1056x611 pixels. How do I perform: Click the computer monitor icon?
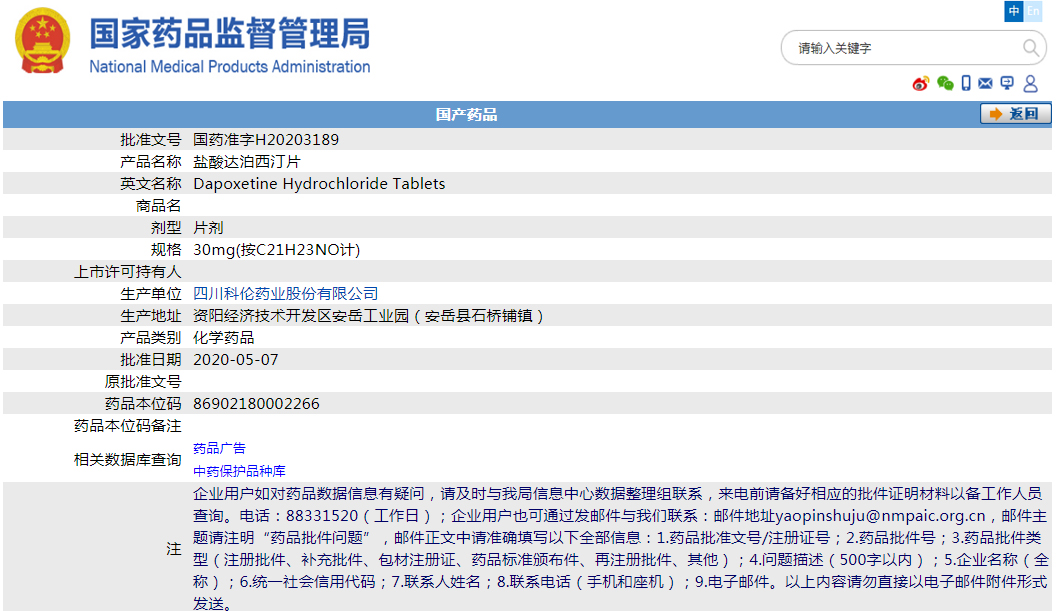click(x=1007, y=84)
